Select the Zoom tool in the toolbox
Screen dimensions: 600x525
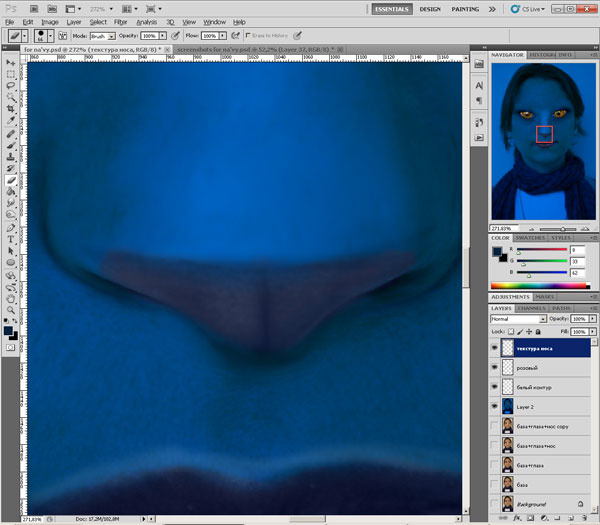coord(10,310)
